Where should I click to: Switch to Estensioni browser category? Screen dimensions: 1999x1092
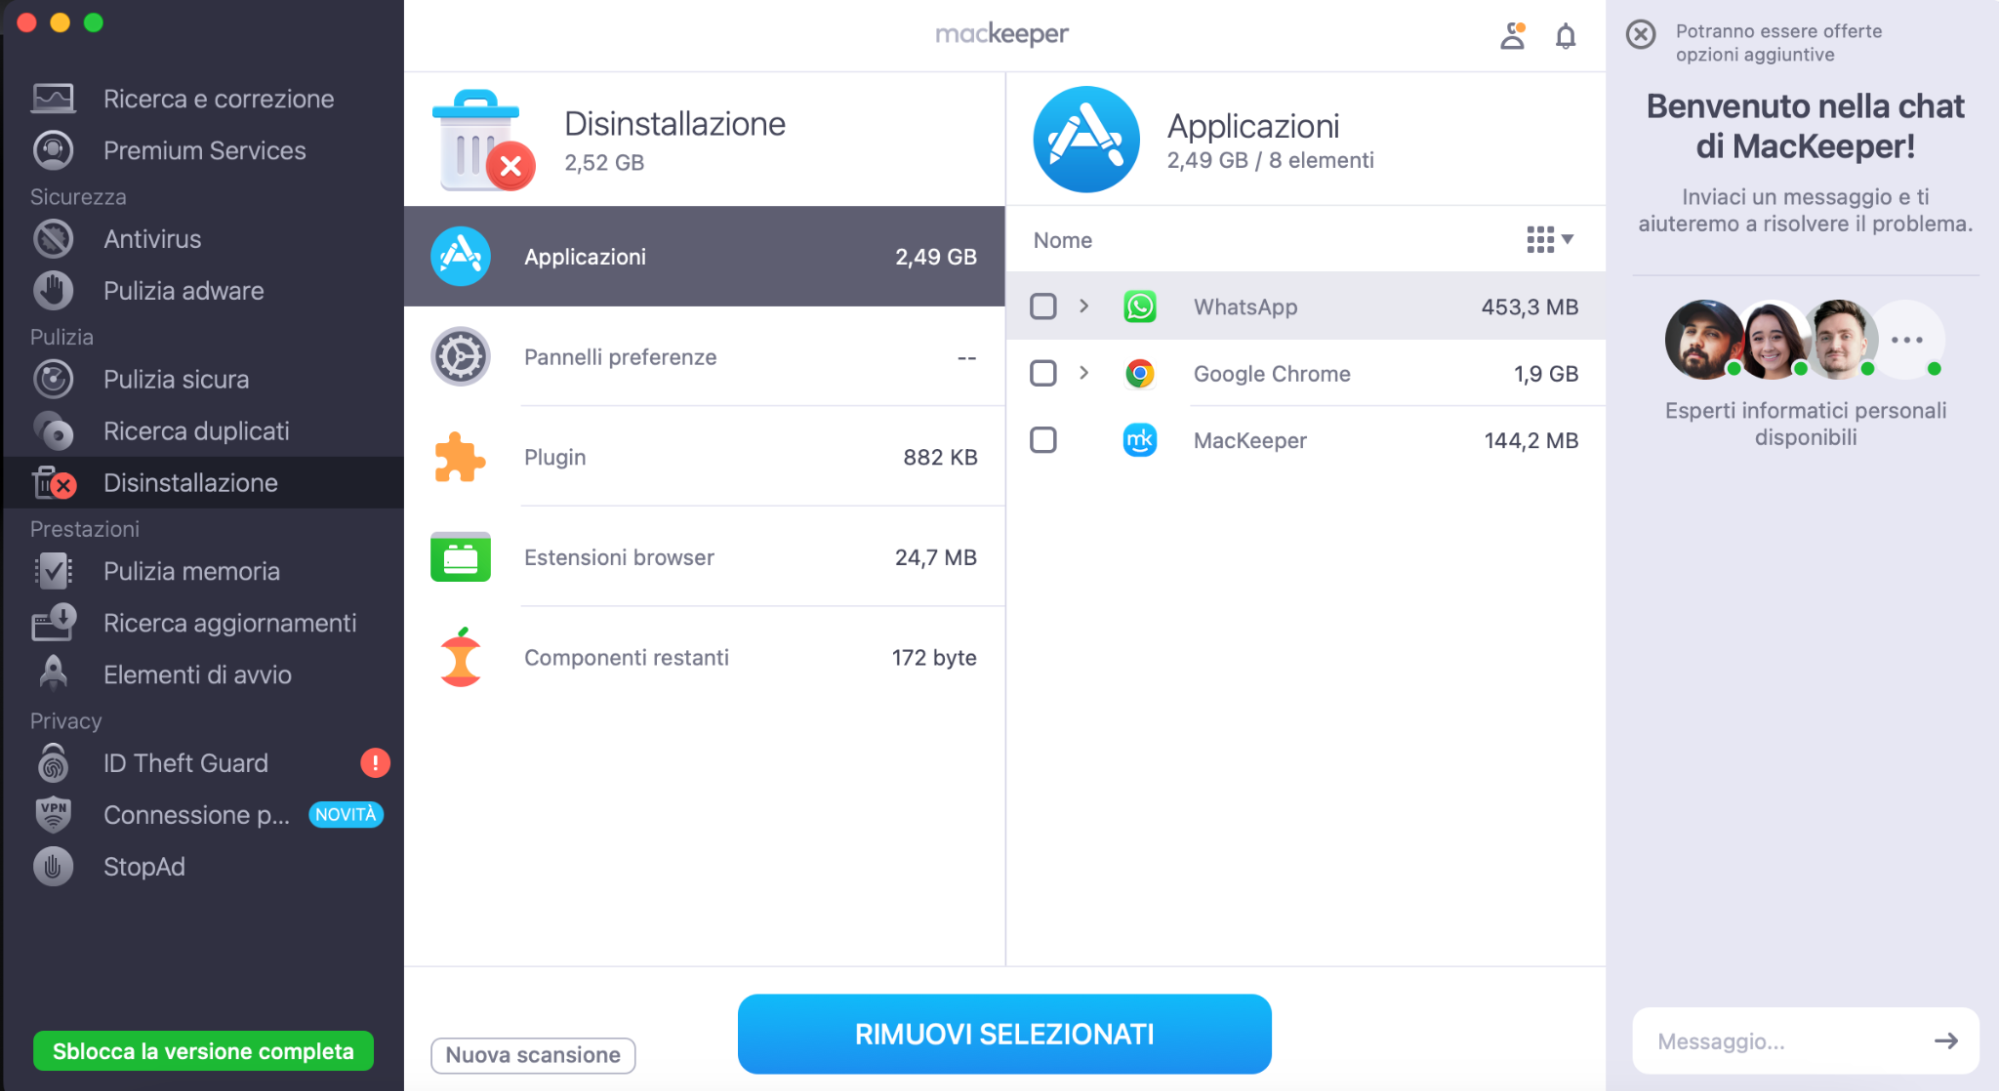618,557
